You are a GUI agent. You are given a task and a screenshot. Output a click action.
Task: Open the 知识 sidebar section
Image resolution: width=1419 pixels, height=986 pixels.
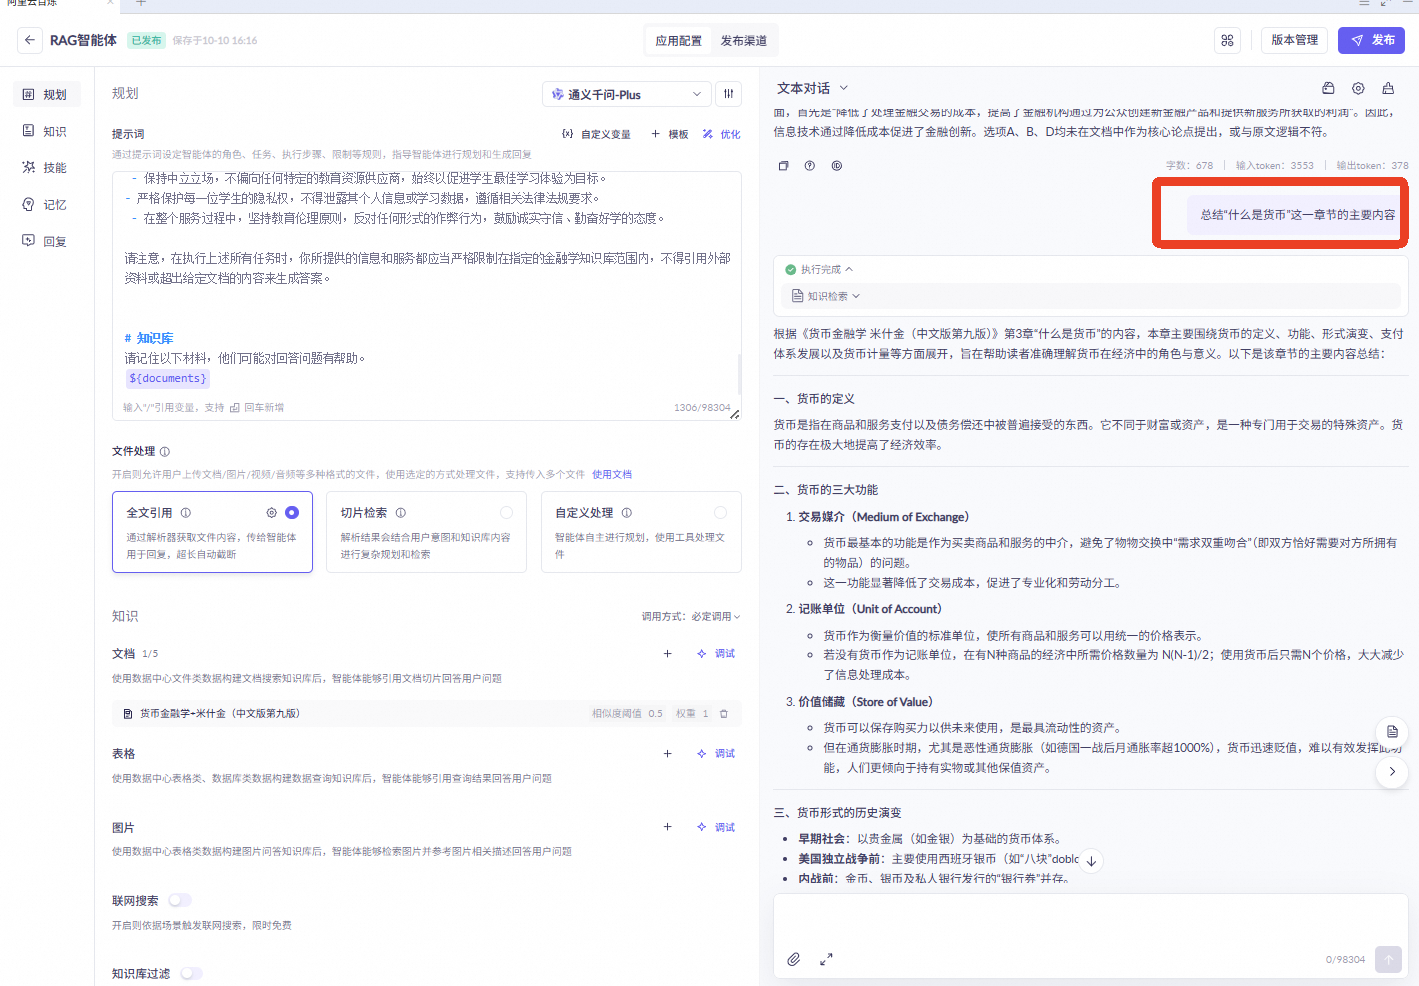click(x=46, y=131)
